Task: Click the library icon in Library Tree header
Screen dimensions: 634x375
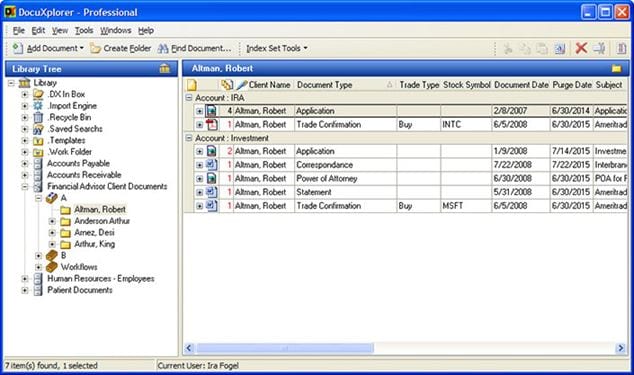Action: (x=165, y=68)
